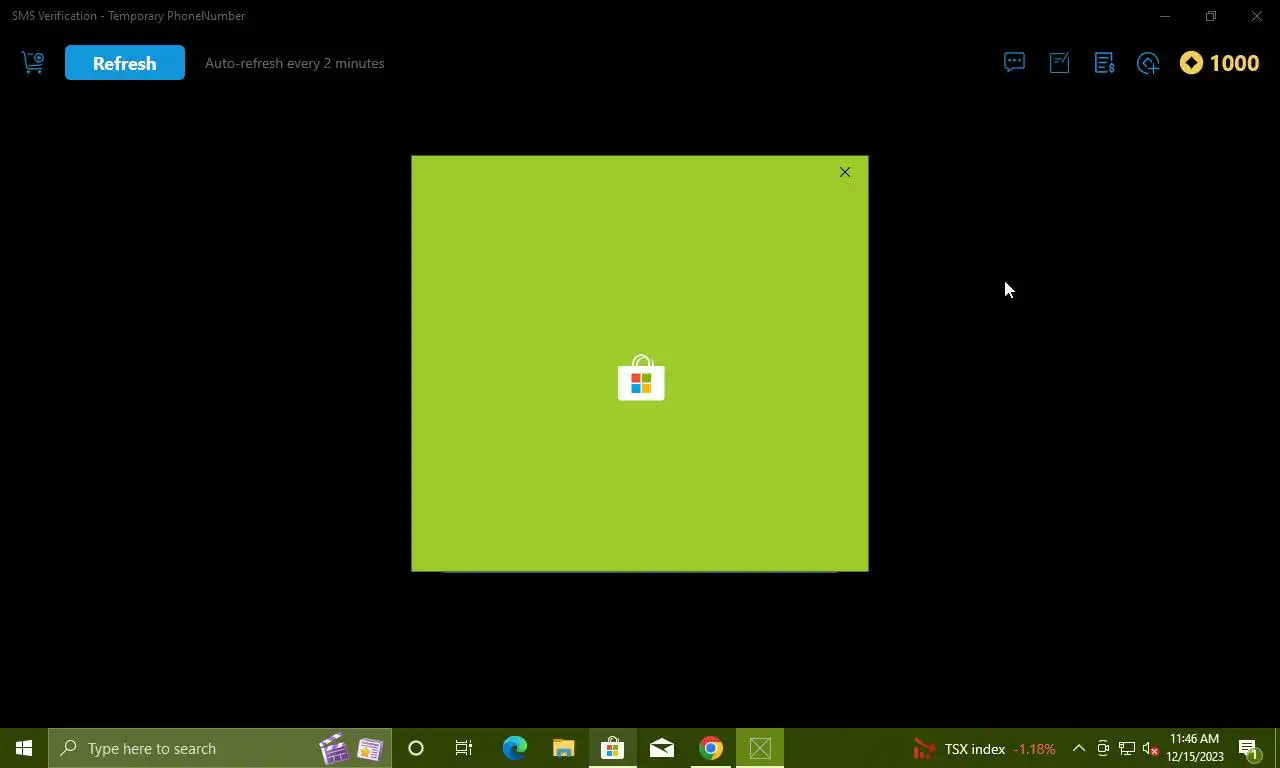This screenshot has width=1280, height=768.
Task: Click the Microsoft Store bag logo in dialog
Action: tap(641, 378)
